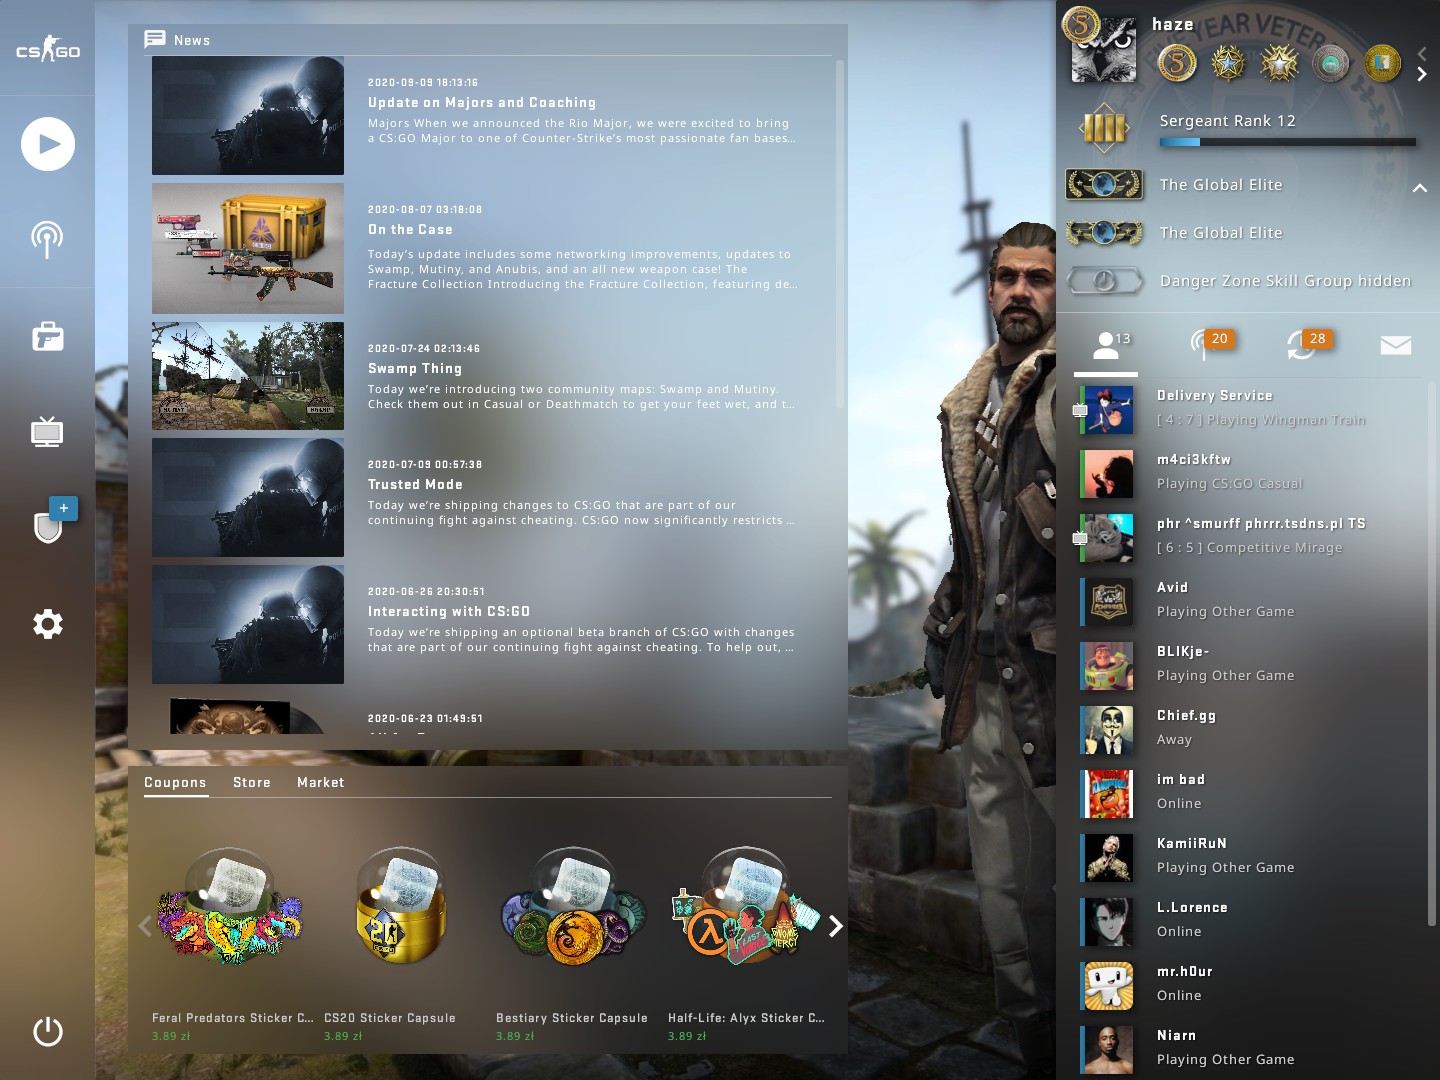This screenshot has height=1080, width=1440.
Task: Click the first Global Elite rank badge
Action: click(x=1104, y=184)
